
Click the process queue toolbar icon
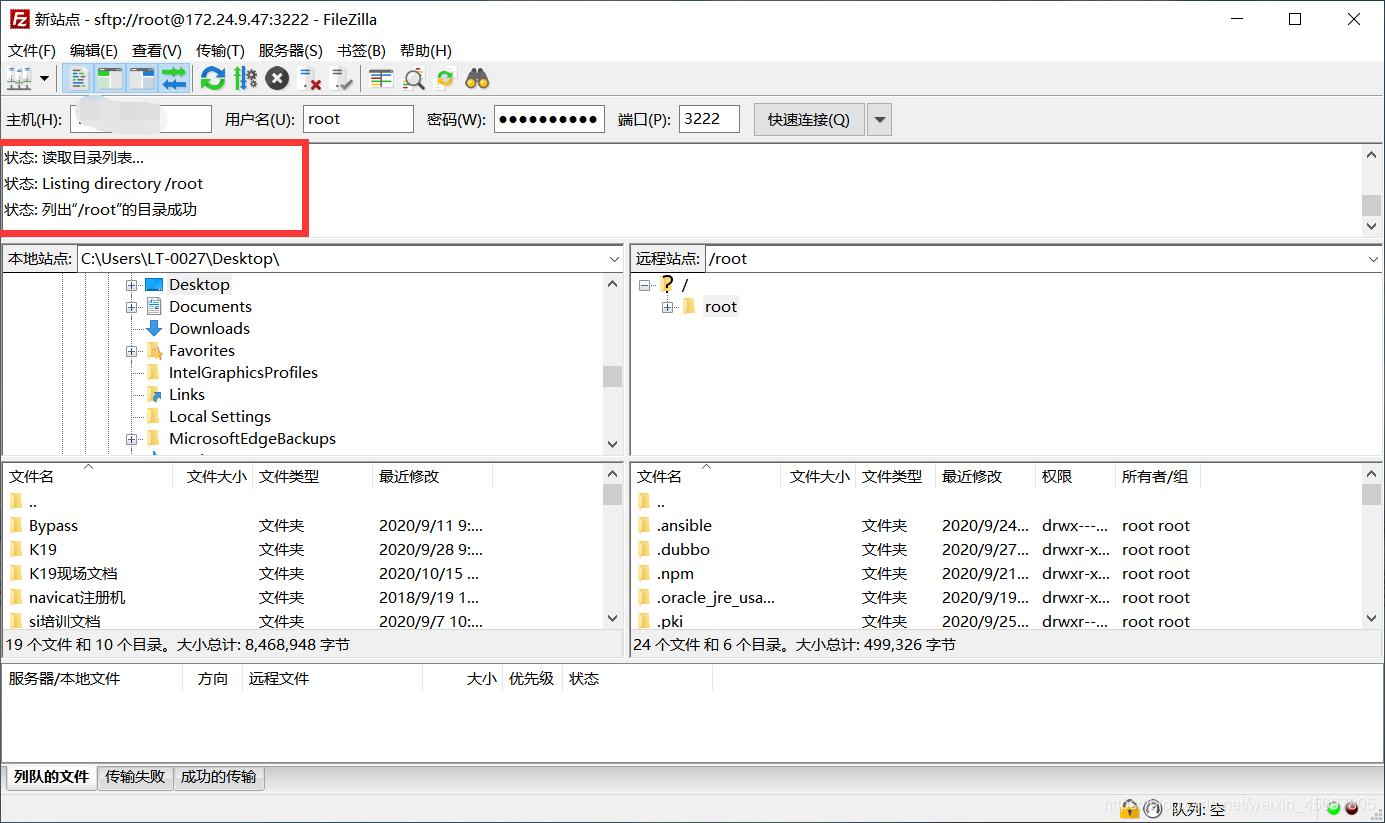point(245,78)
